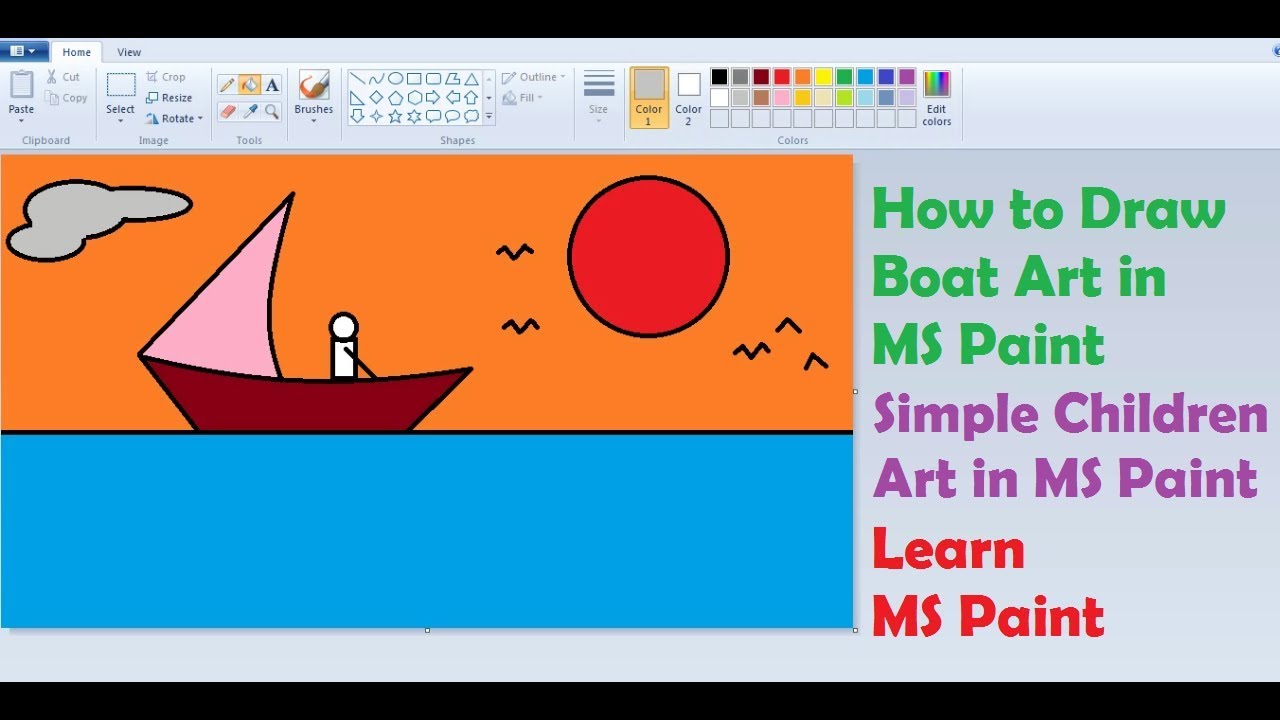Click the Resize button
Image resolution: width=1280 pixels, height=720 pixels.
pyautogui.click(x=169, y=98)
